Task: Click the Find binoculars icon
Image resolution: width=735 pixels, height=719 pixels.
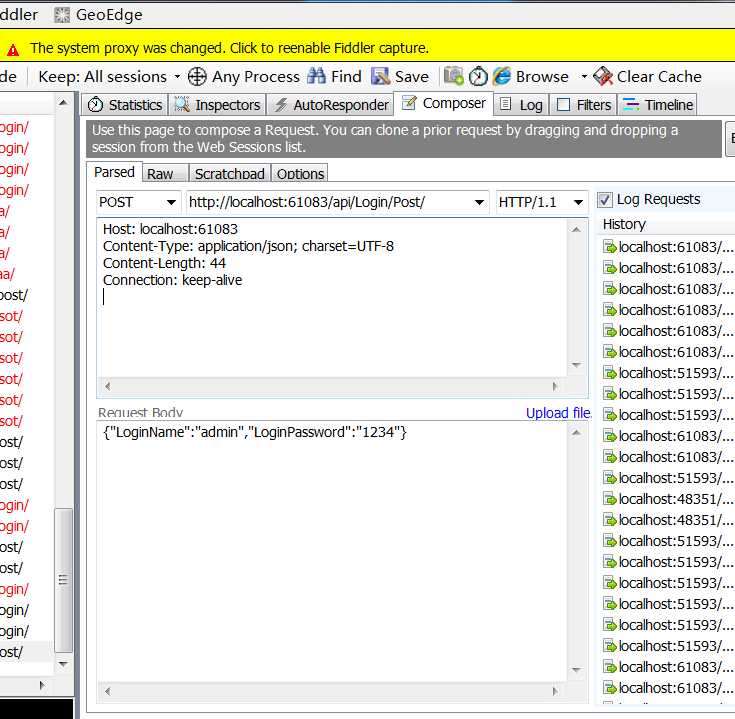Action: (316, 76)
